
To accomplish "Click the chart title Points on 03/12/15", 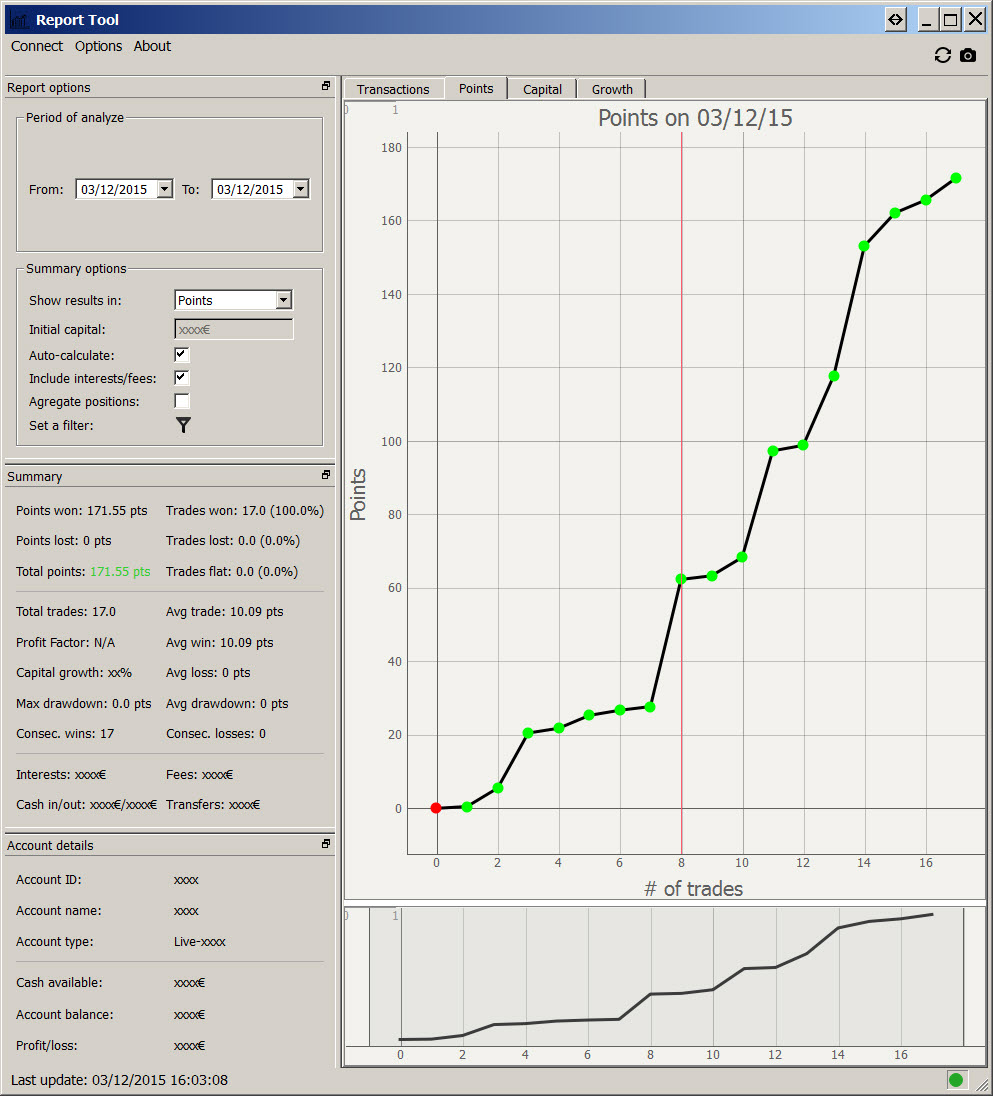I will 695,117.
